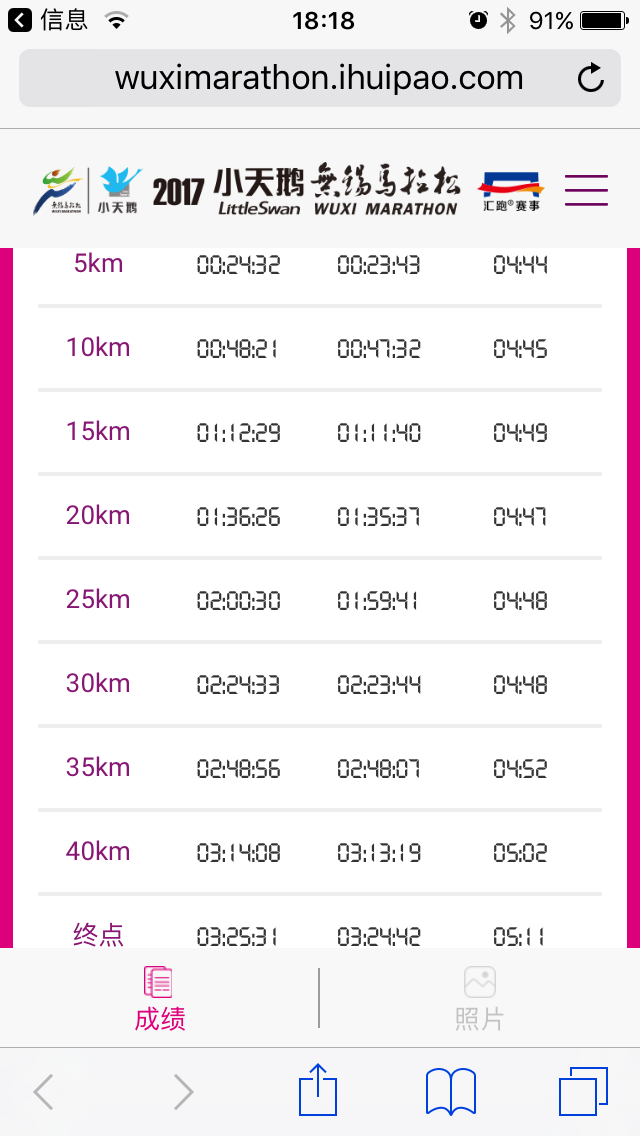Tap the browser back arrow

pos(43,1092)
